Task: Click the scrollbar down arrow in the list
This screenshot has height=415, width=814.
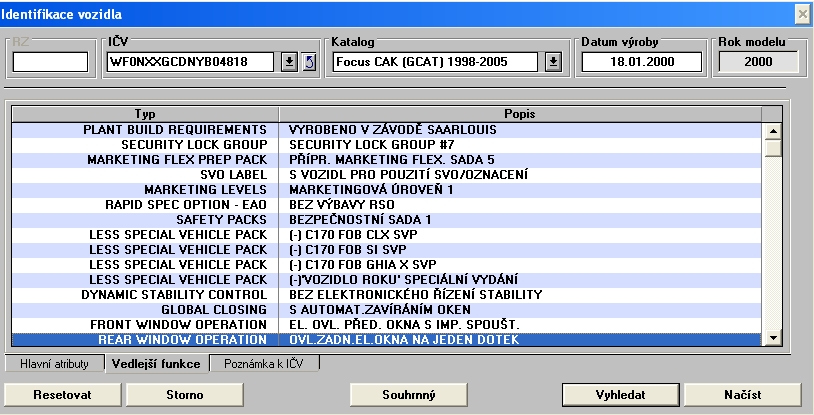Action: [x=771, y=340]
